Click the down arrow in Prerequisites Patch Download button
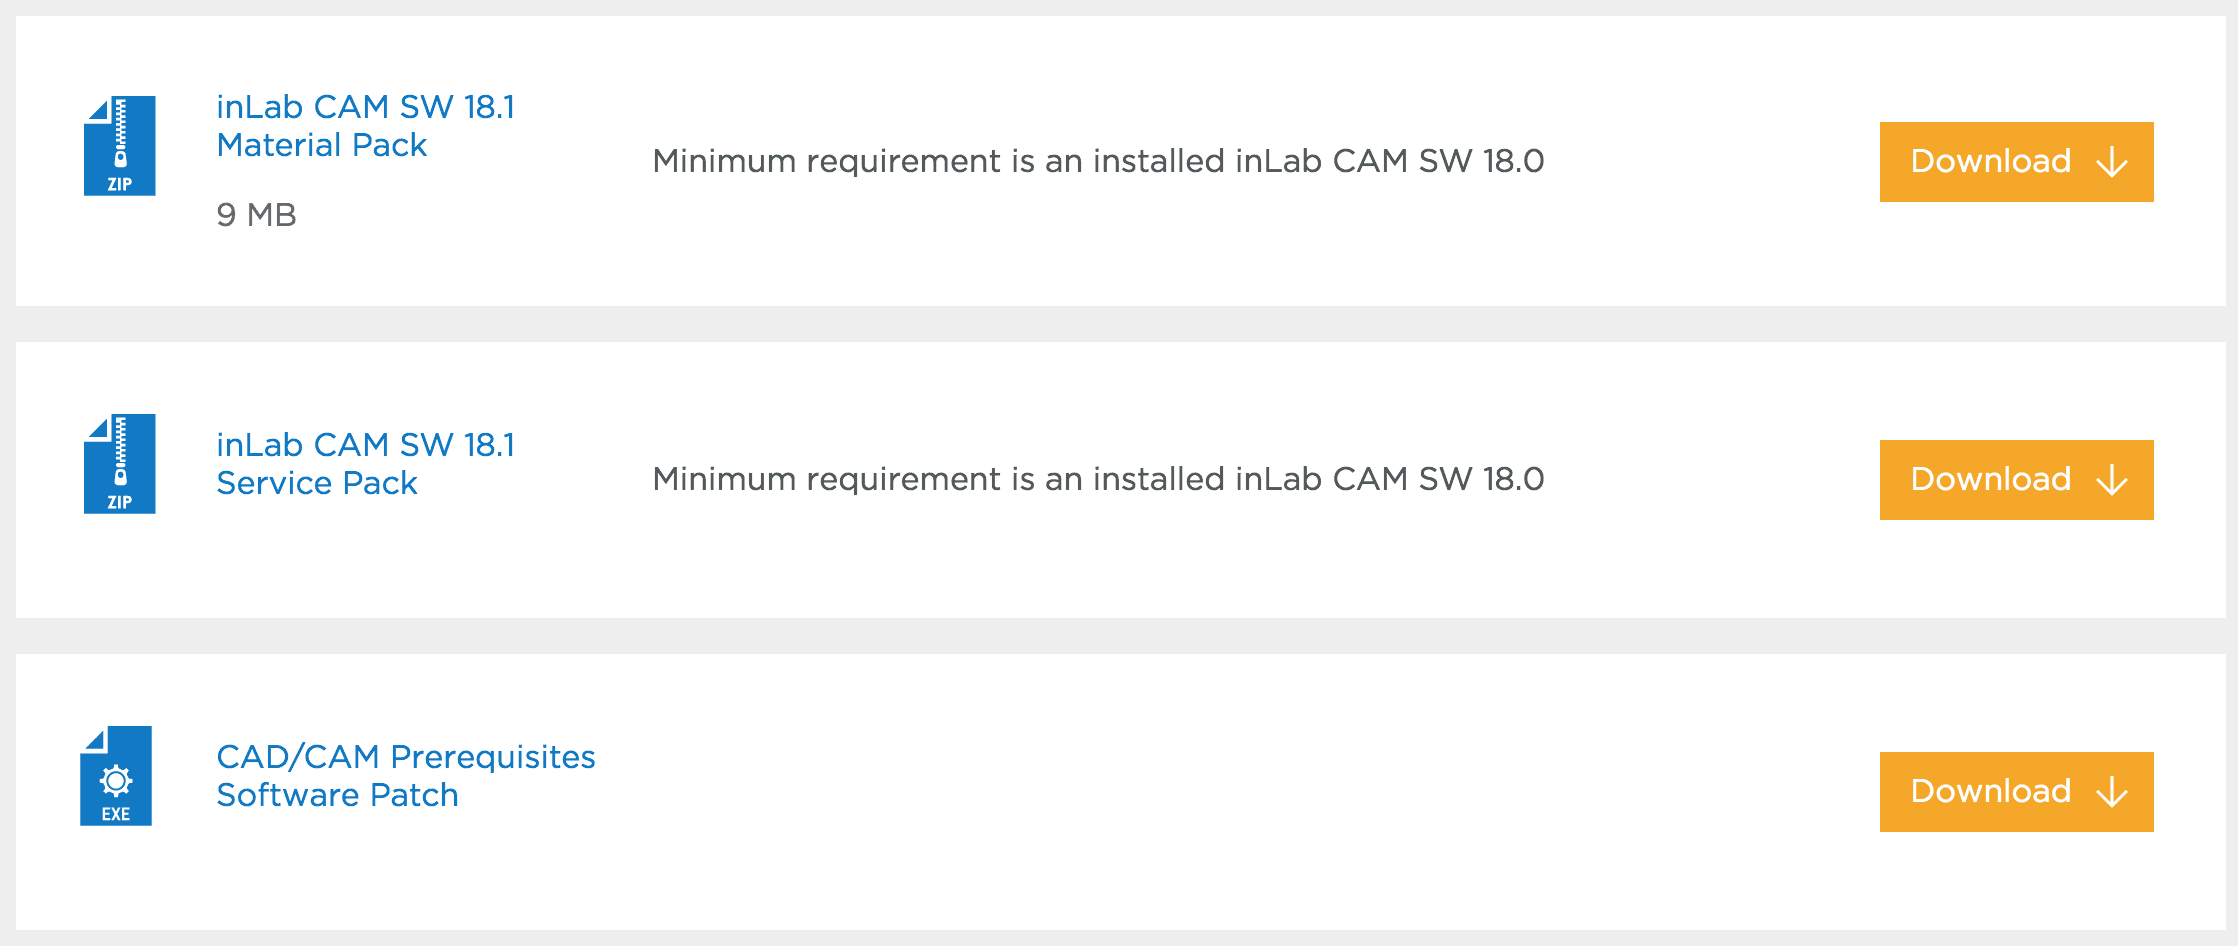Image resolution: width=2238 pixels, height=946 pixels. (2112, 792)
